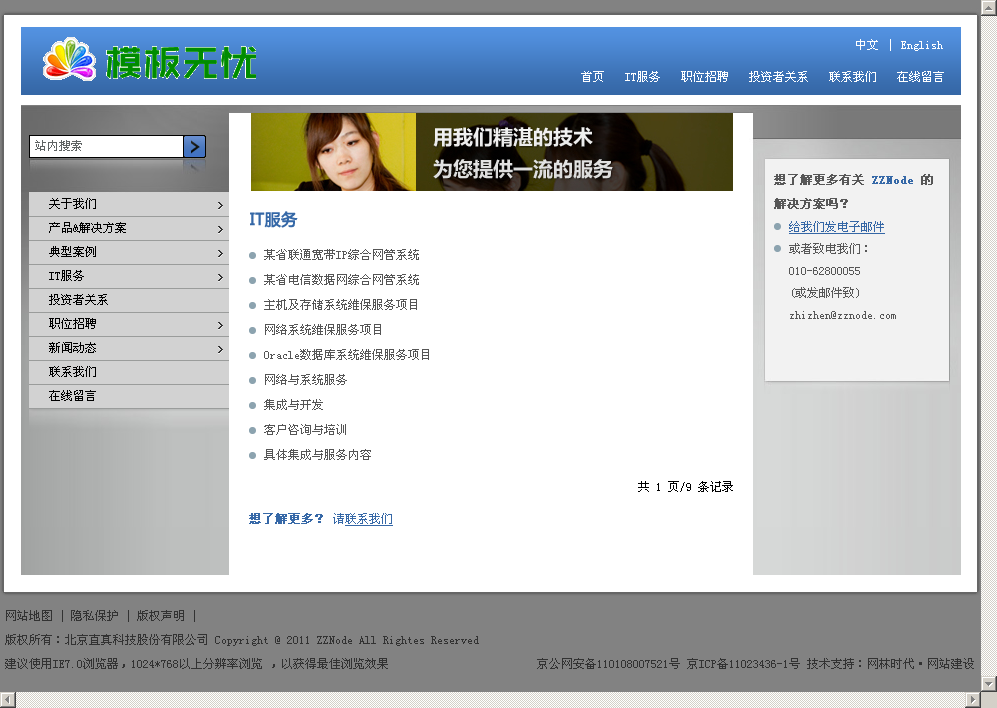Open the 网站地图 footer link
The image size is (997, 708).
(29, 616)
